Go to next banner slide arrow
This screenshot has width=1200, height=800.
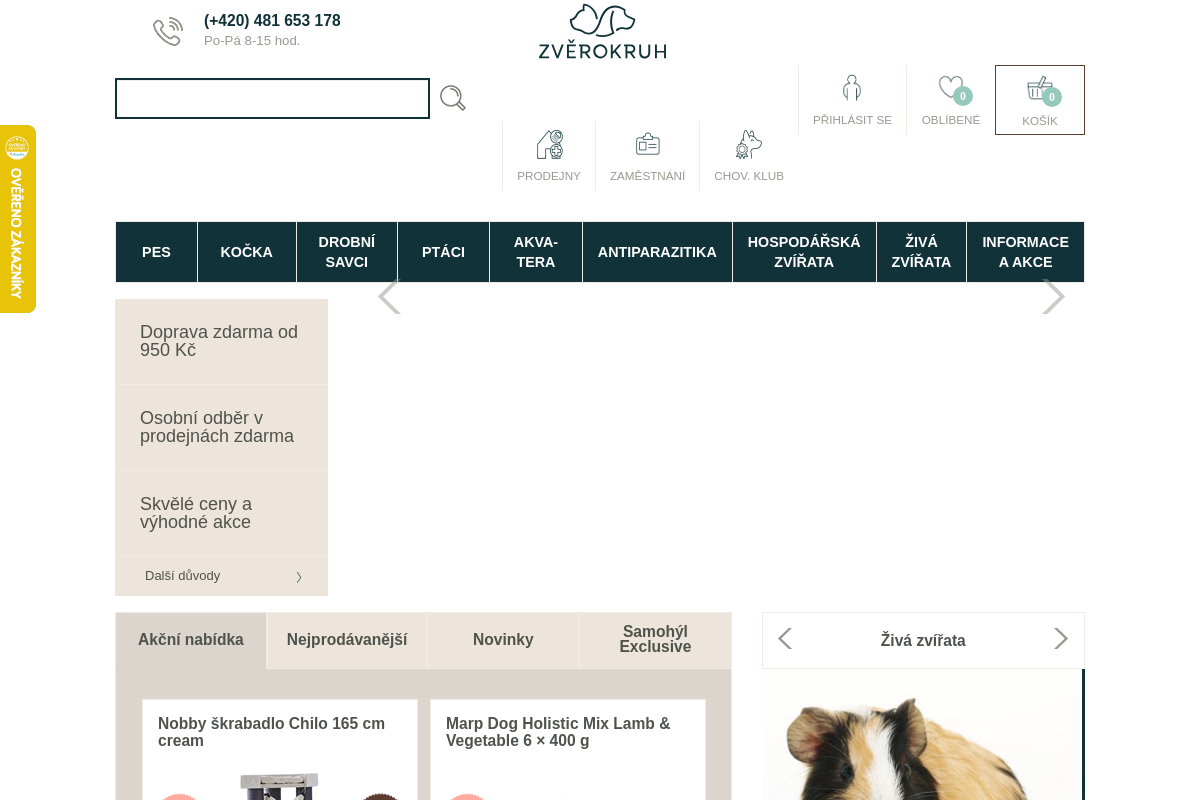click(1054, 296)
